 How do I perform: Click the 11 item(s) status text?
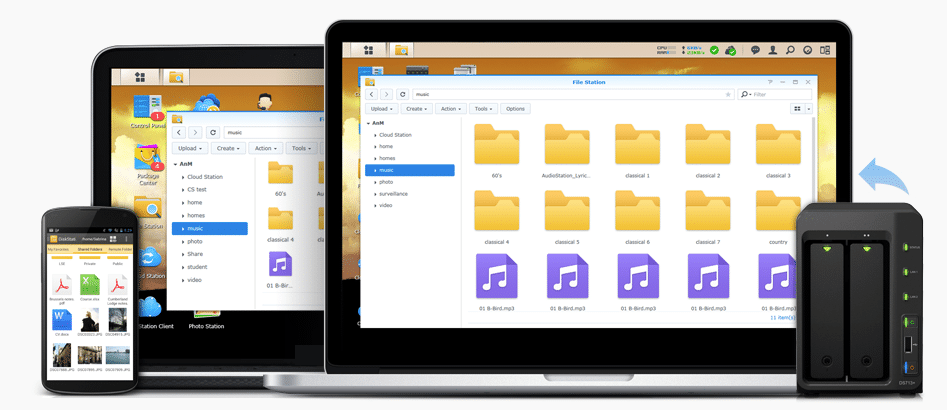pos(783,318)
